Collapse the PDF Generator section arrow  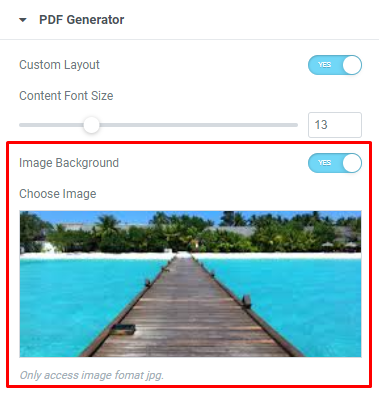[x=23, y=20]
